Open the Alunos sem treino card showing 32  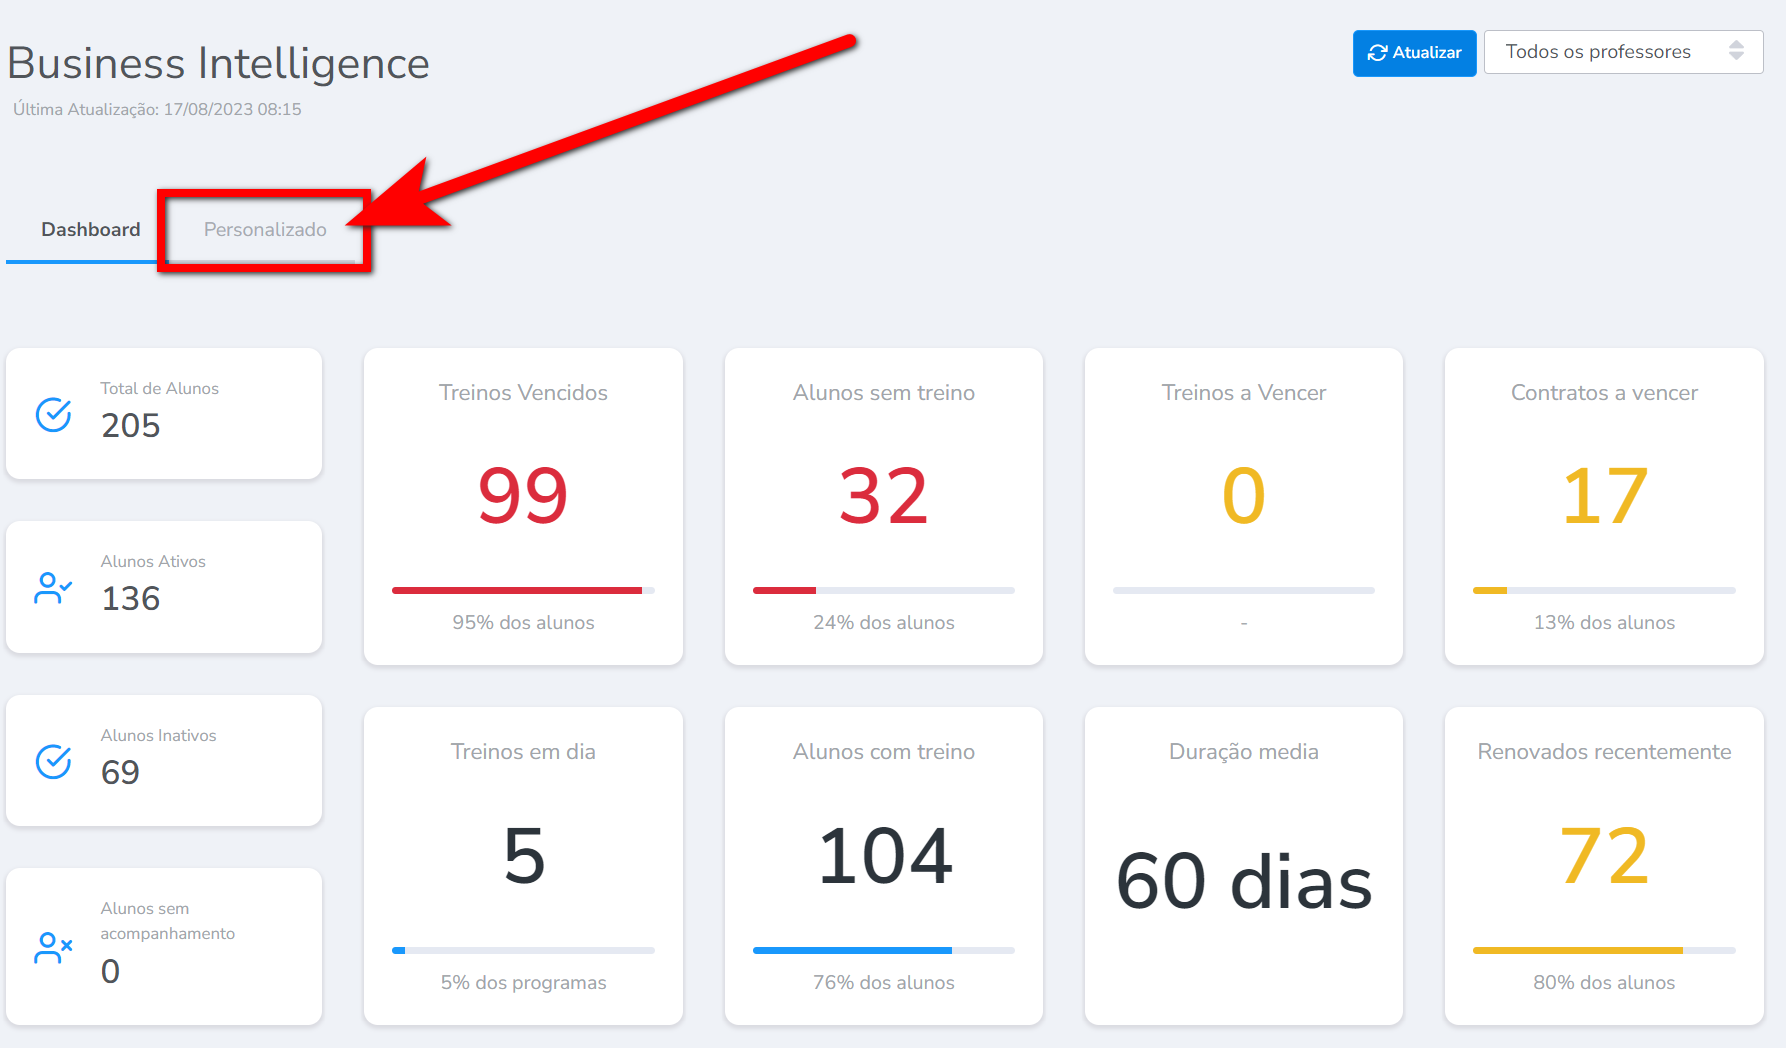pos(883,506)
